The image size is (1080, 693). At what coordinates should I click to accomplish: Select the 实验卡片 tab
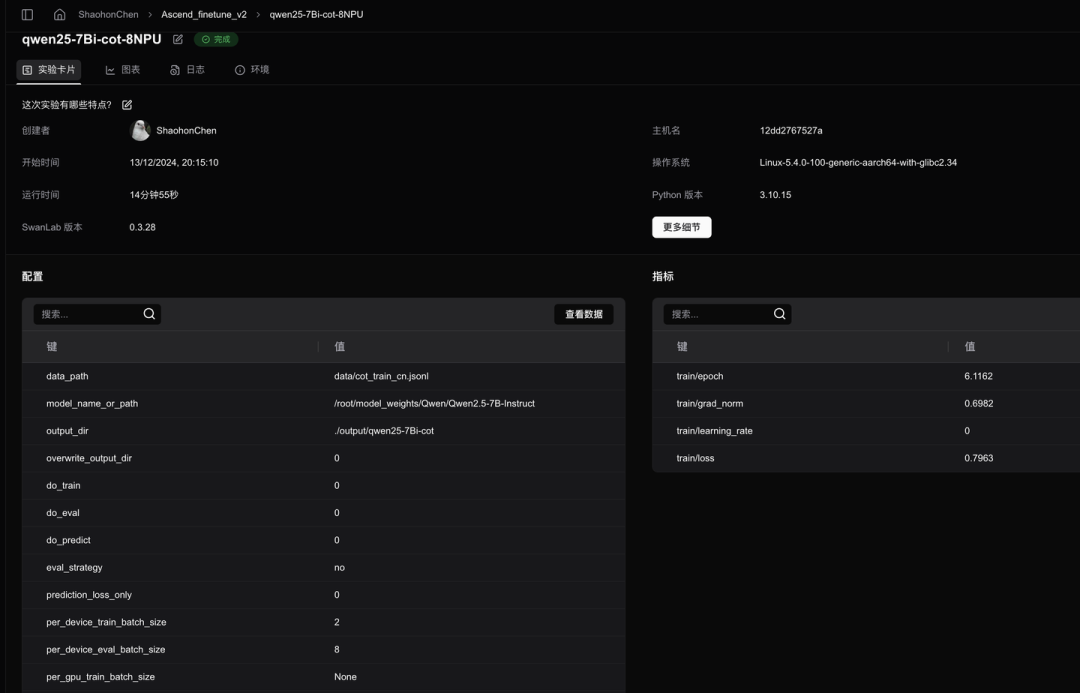coord(49,70)
